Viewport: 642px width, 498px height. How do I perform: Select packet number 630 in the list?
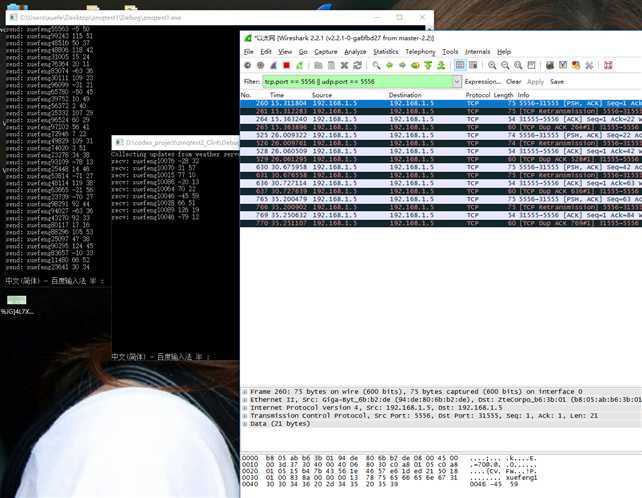[441, 168]
